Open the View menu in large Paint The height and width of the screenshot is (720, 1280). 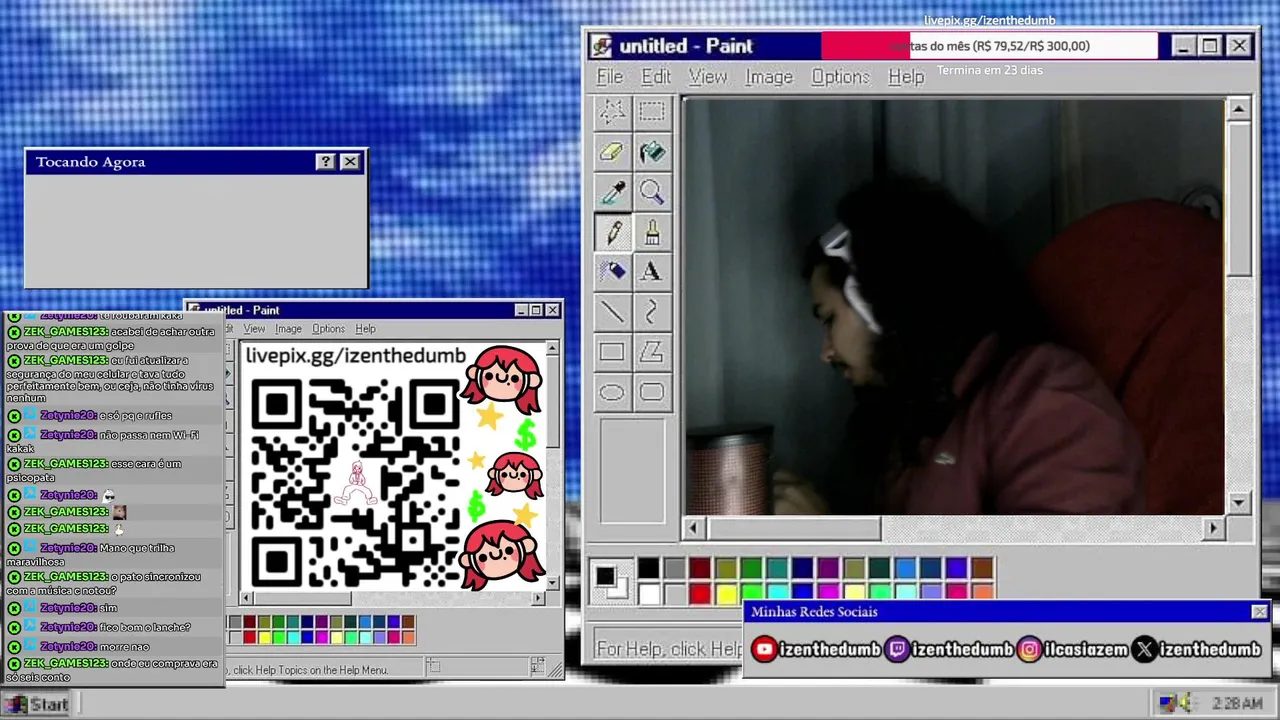click(708, 77)
